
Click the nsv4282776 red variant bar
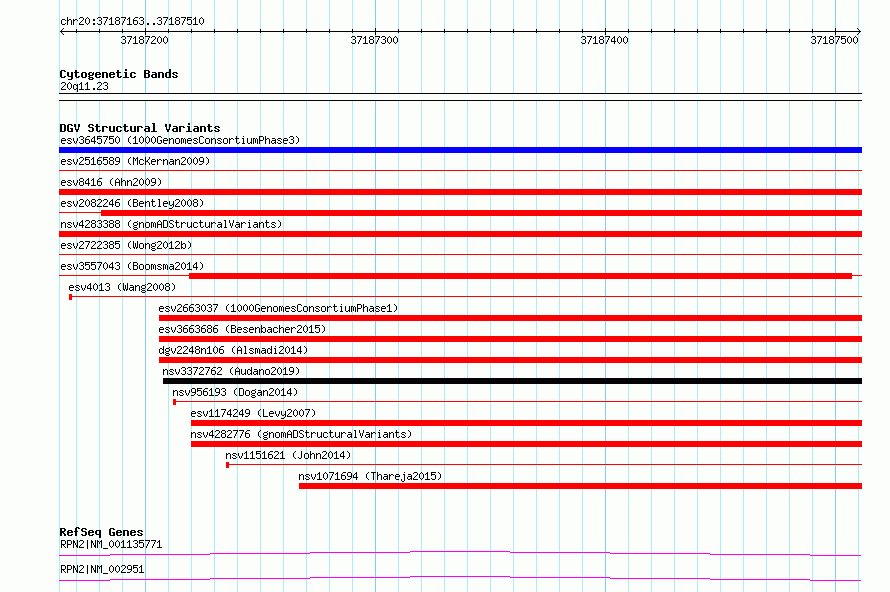pos(526,444)
